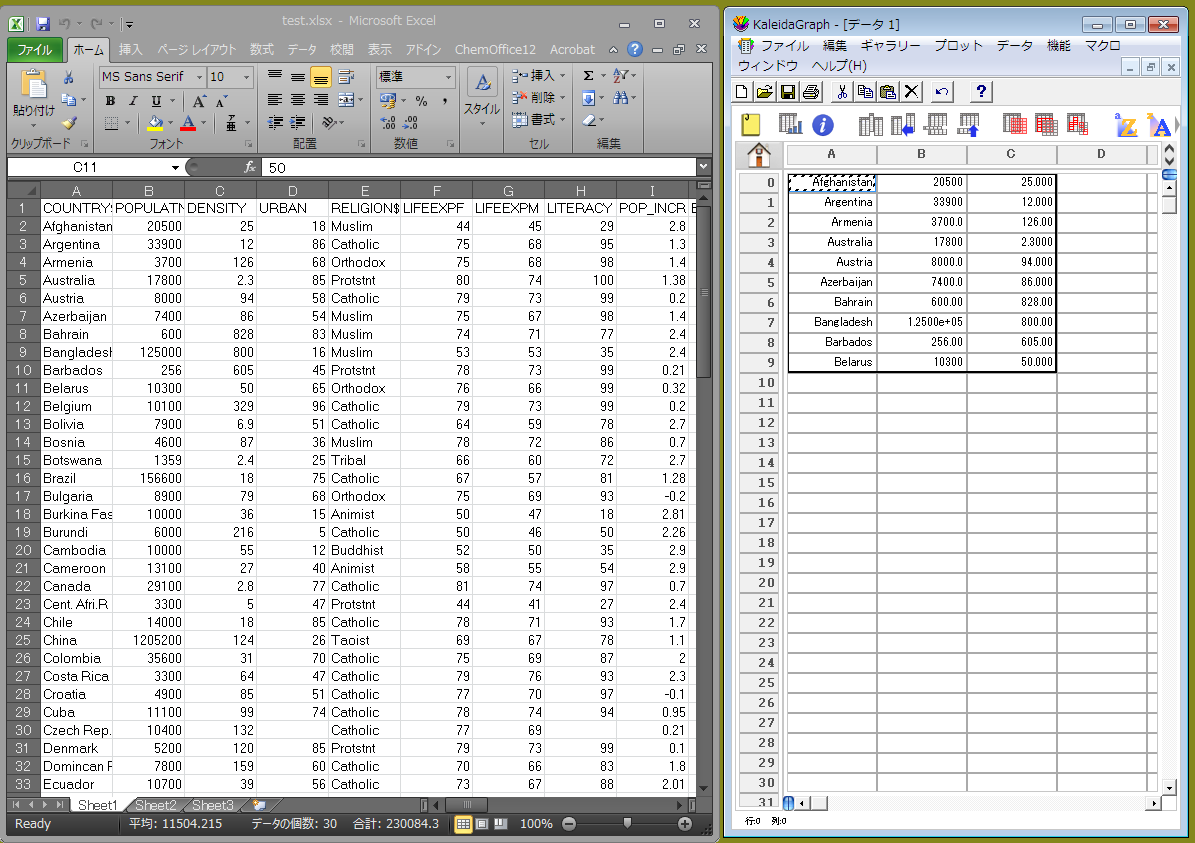Switch to the ページ レイアウト ribbon tab
This screenshot has width=1195, height=843.
[x=197, y=50]
